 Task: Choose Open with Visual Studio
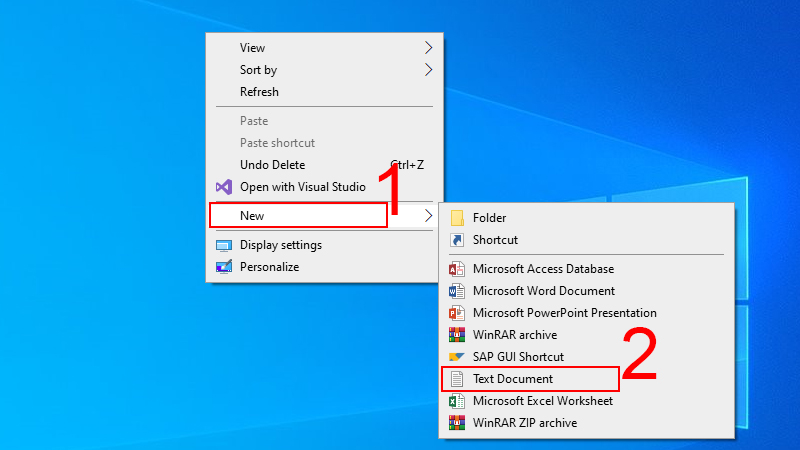(x=324, y=187)
